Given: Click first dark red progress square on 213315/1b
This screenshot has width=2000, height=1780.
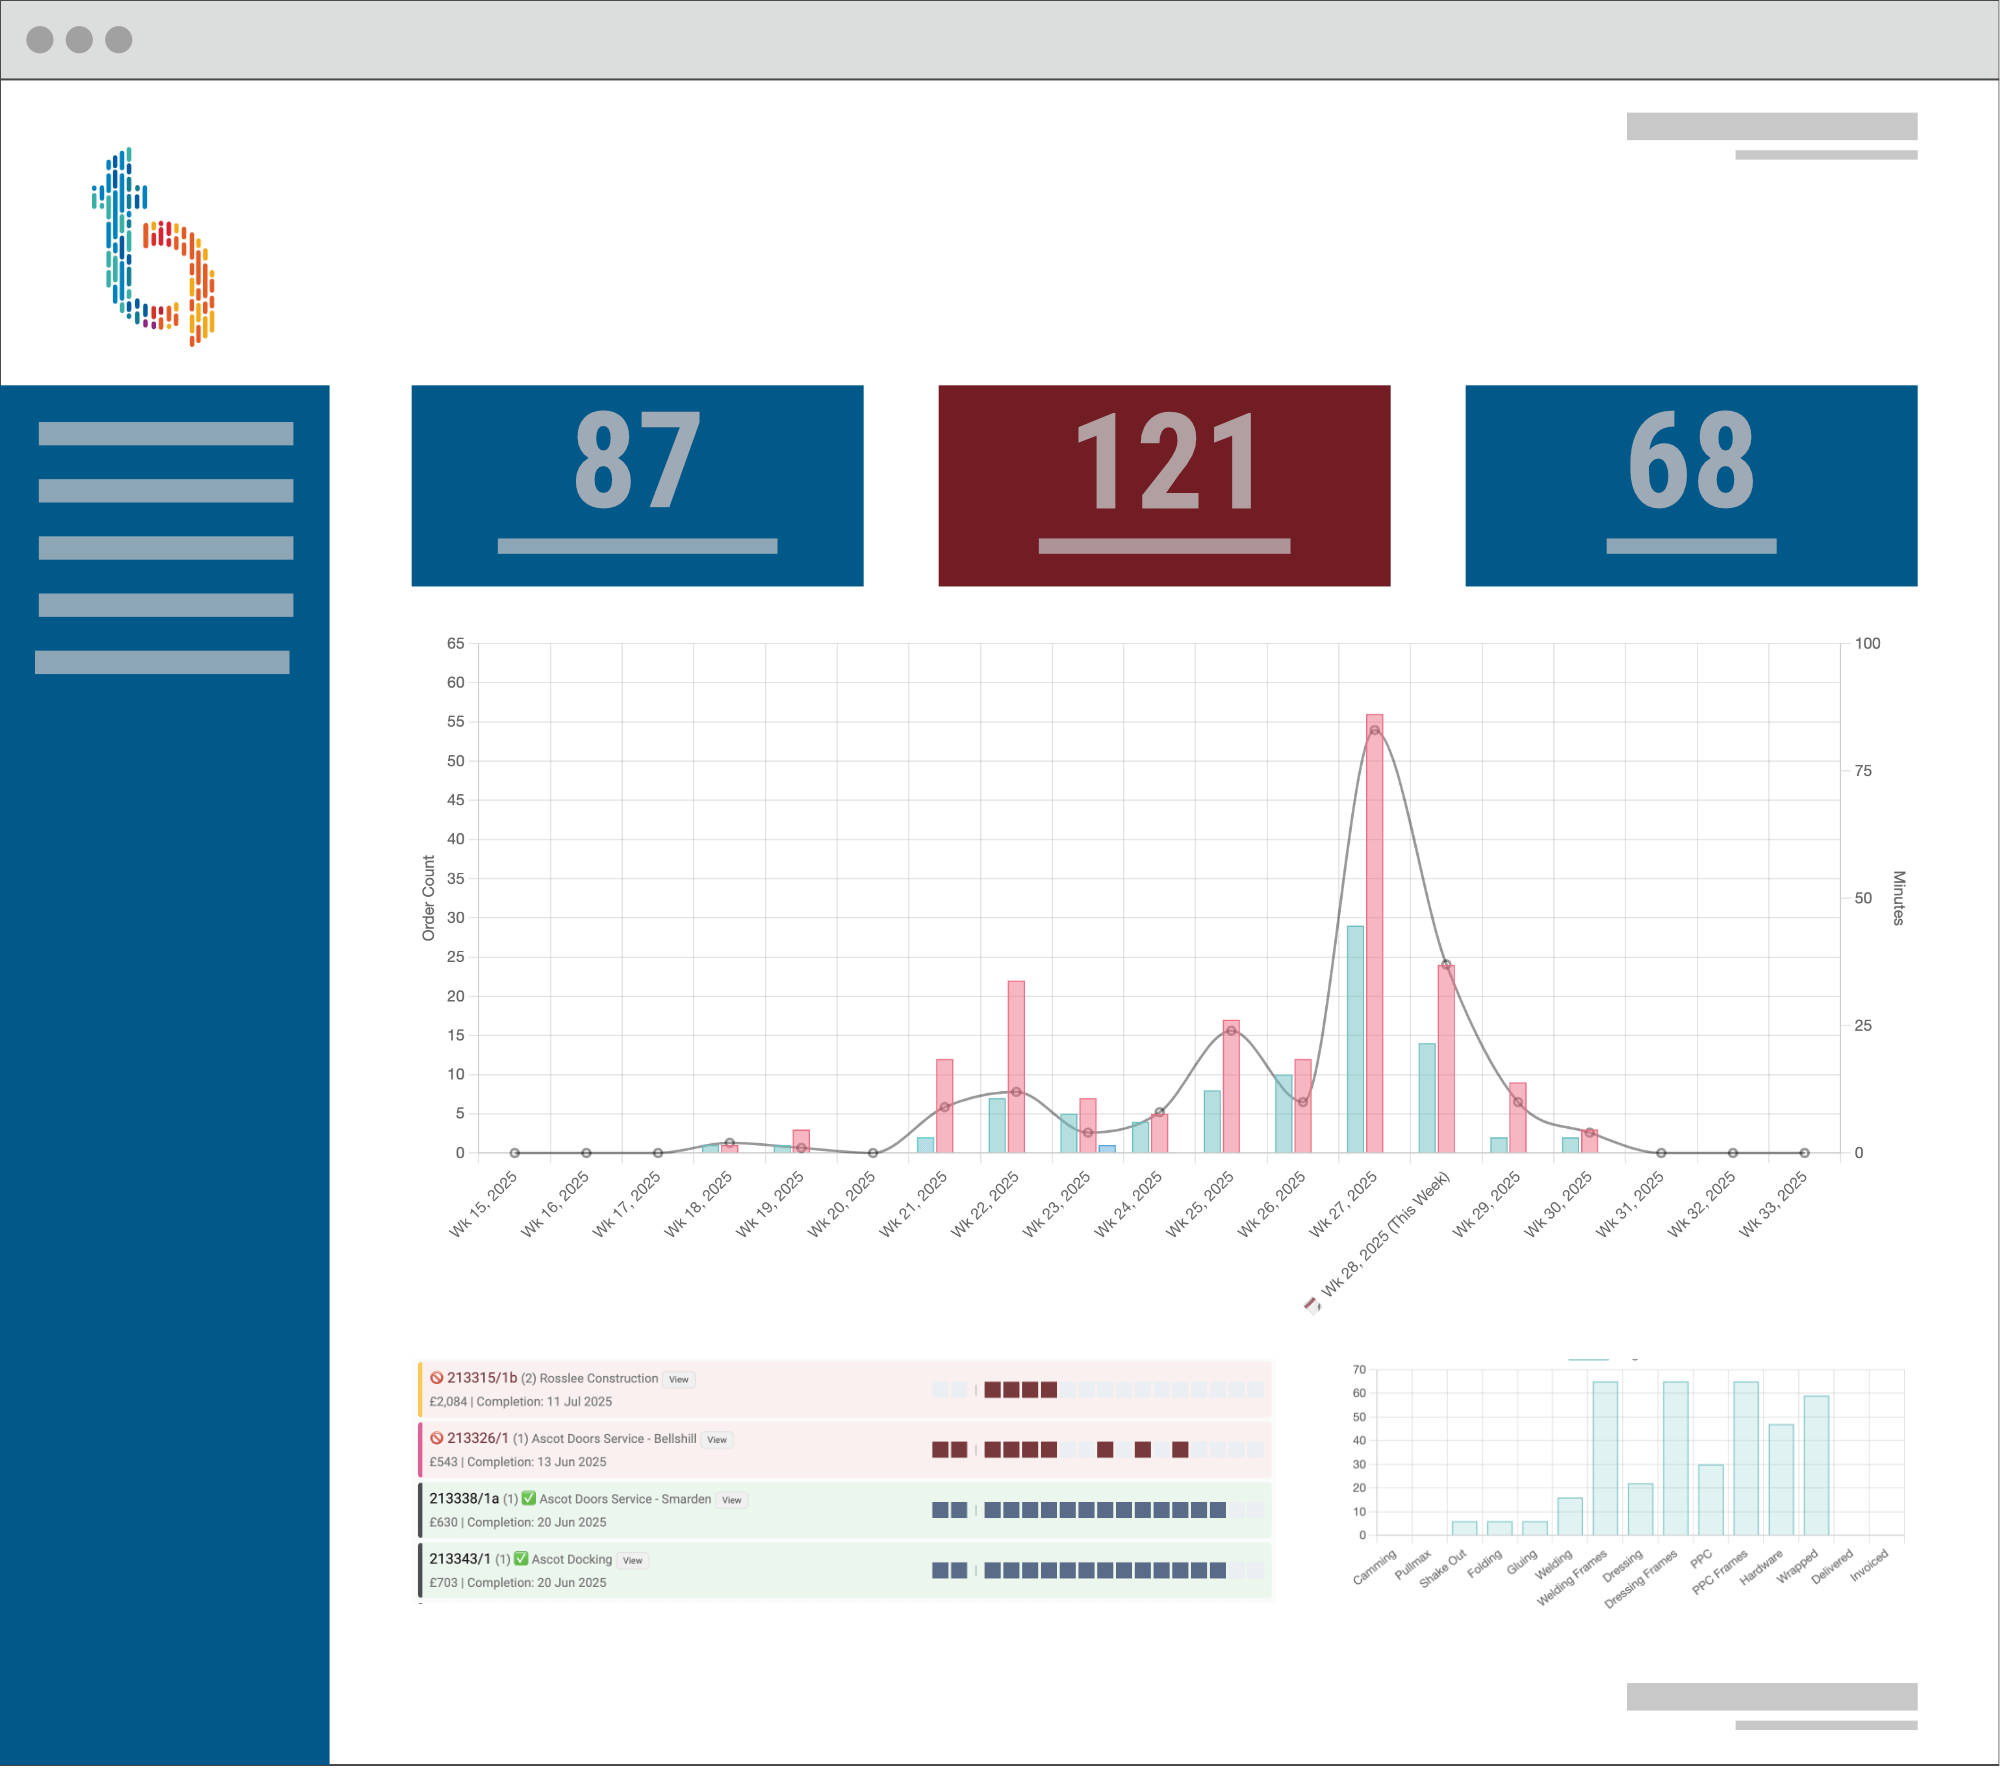Looking at the screenshot, I should tap(992, 1390).
